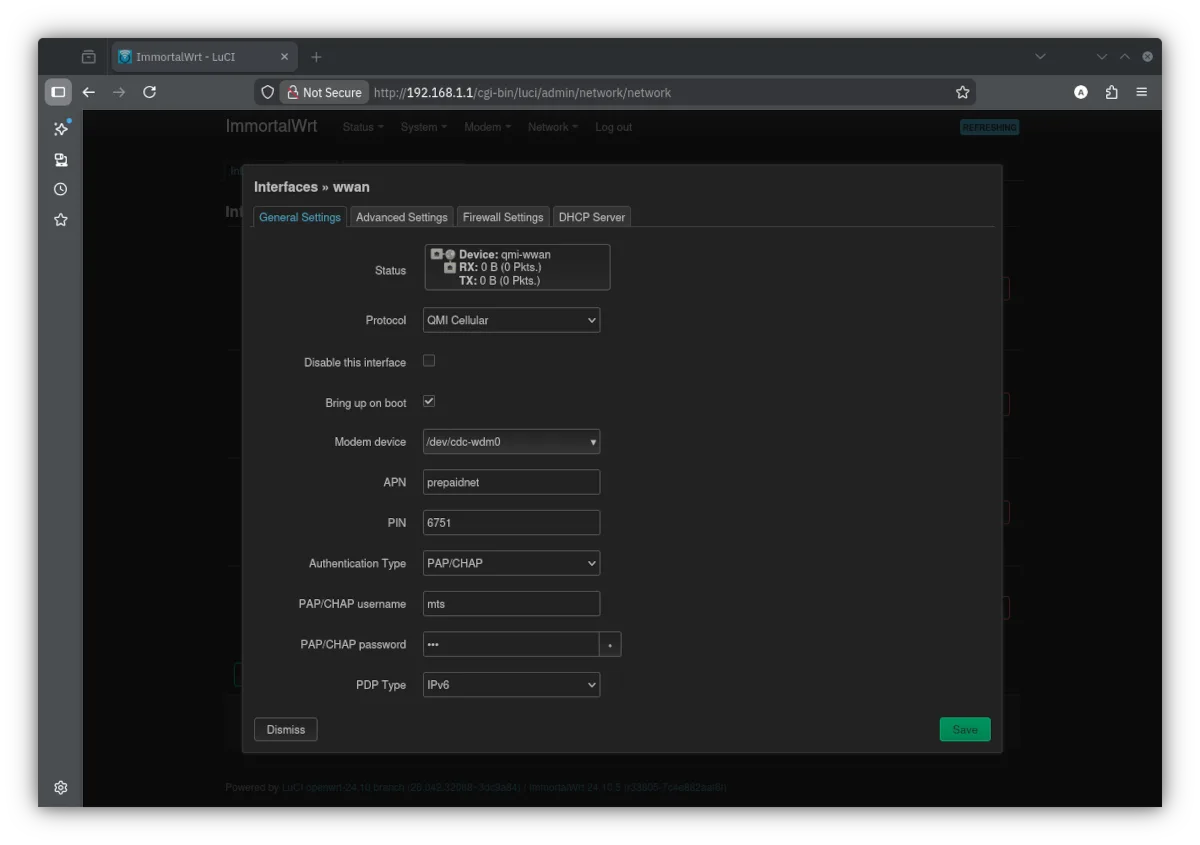The width and height of the screenshot is (1200, 845).
Task: Click the back navigation arrow
Action: 89,92
